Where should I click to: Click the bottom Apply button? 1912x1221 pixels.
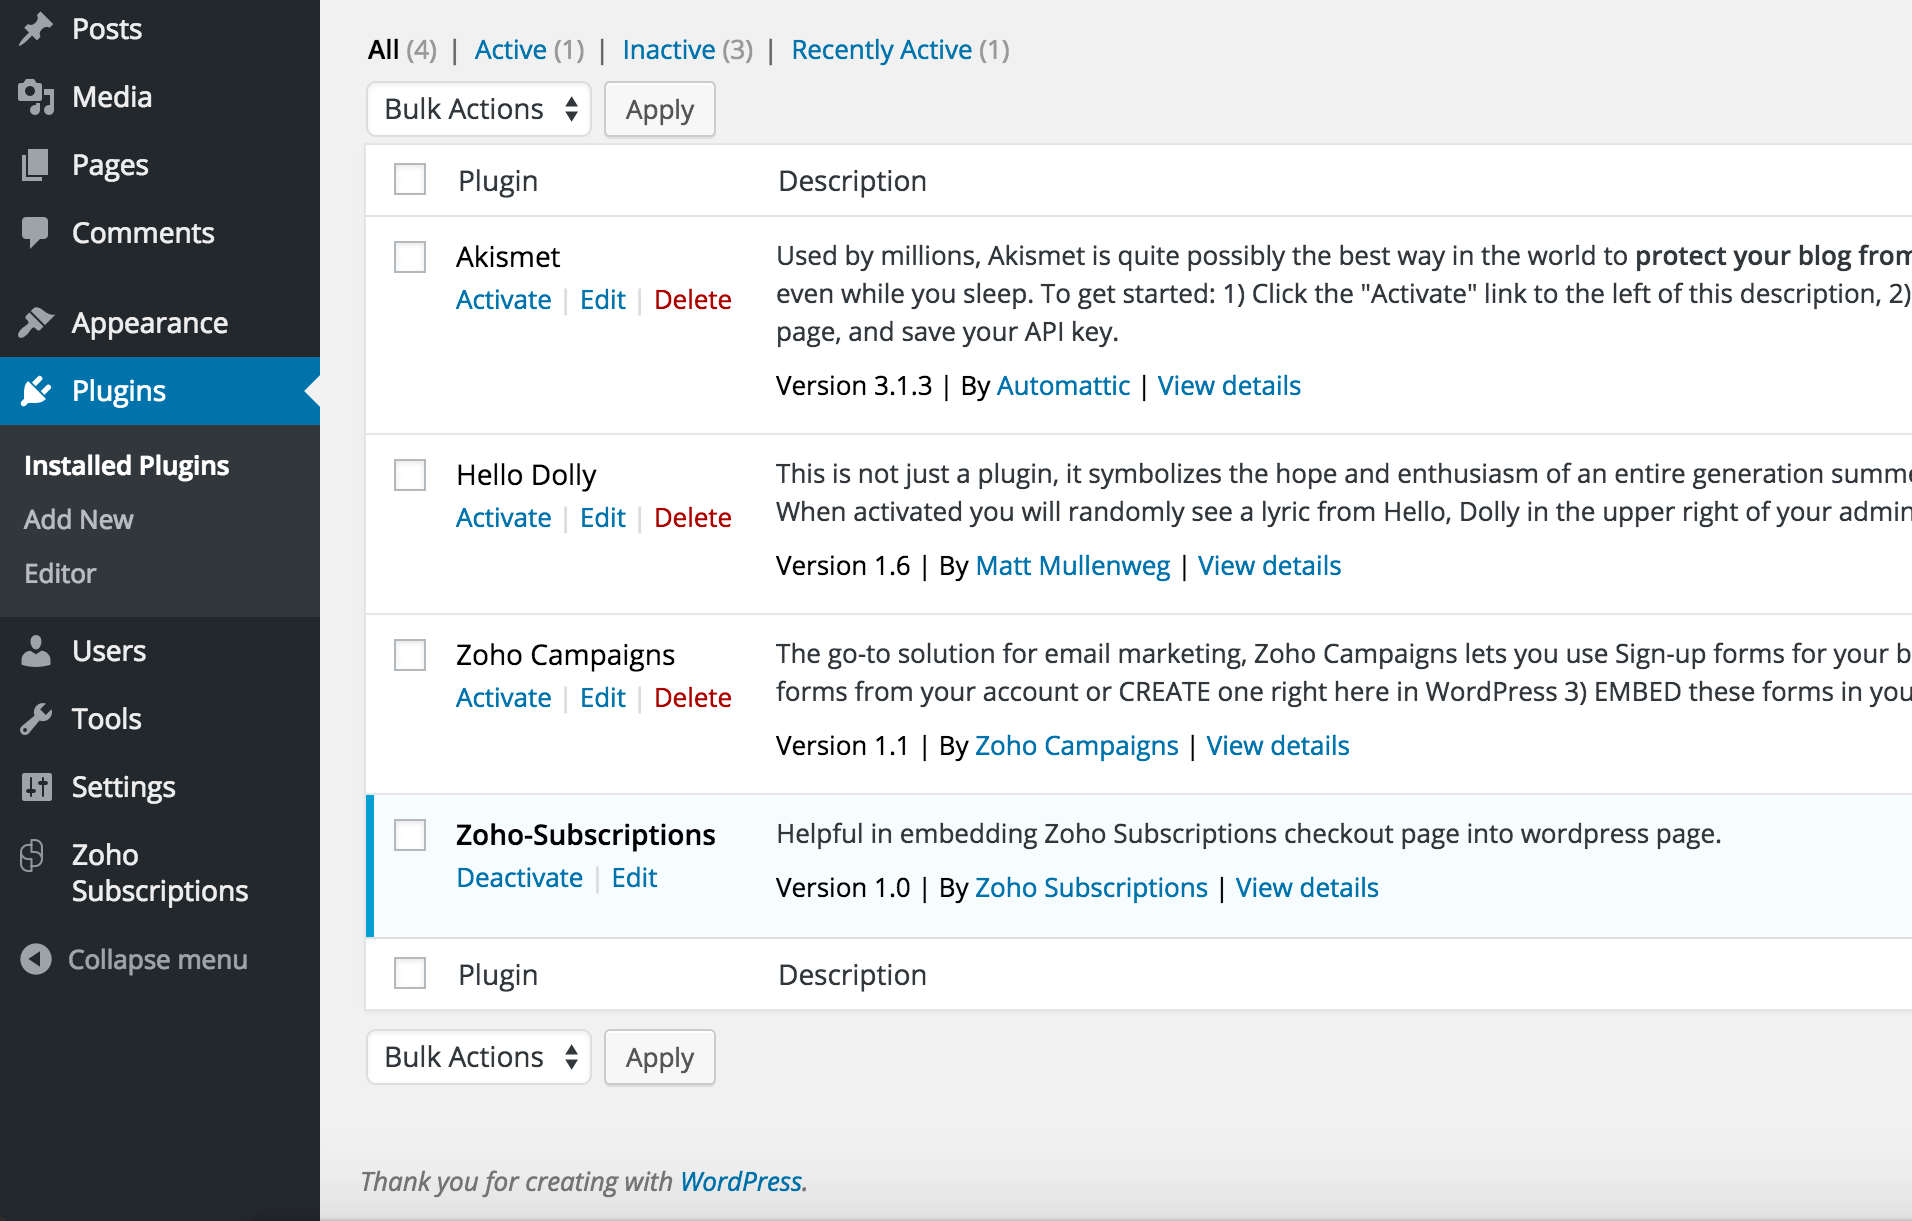pyautogui.click(x=660, y=1057)
